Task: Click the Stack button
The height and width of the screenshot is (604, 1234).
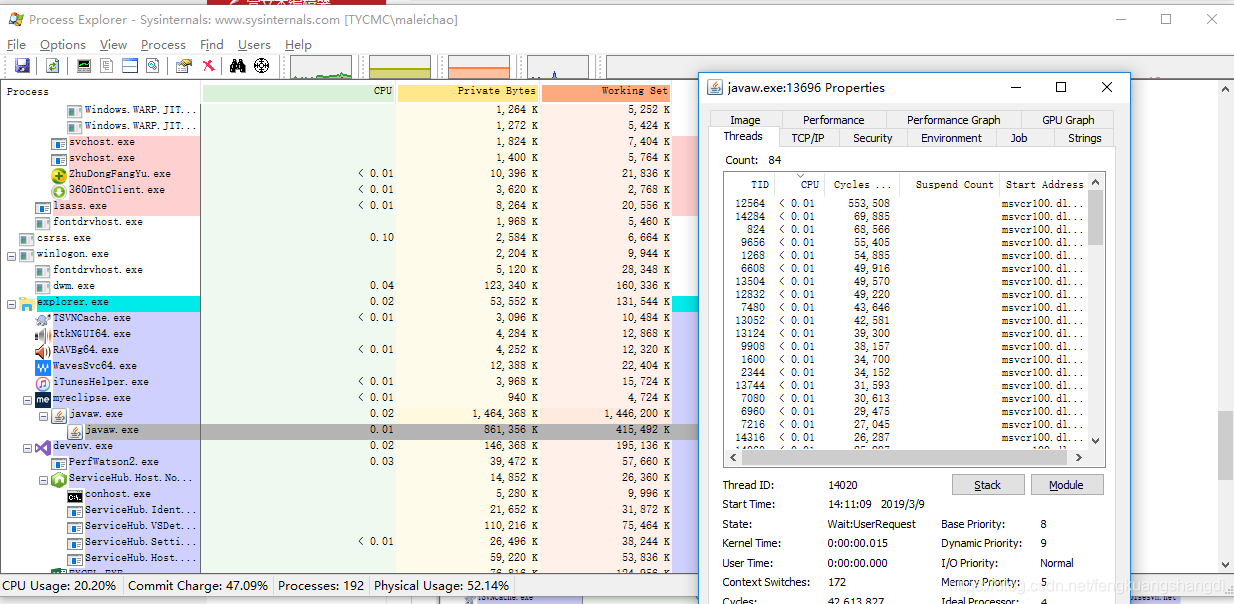Action: click(x=987, y=485)
